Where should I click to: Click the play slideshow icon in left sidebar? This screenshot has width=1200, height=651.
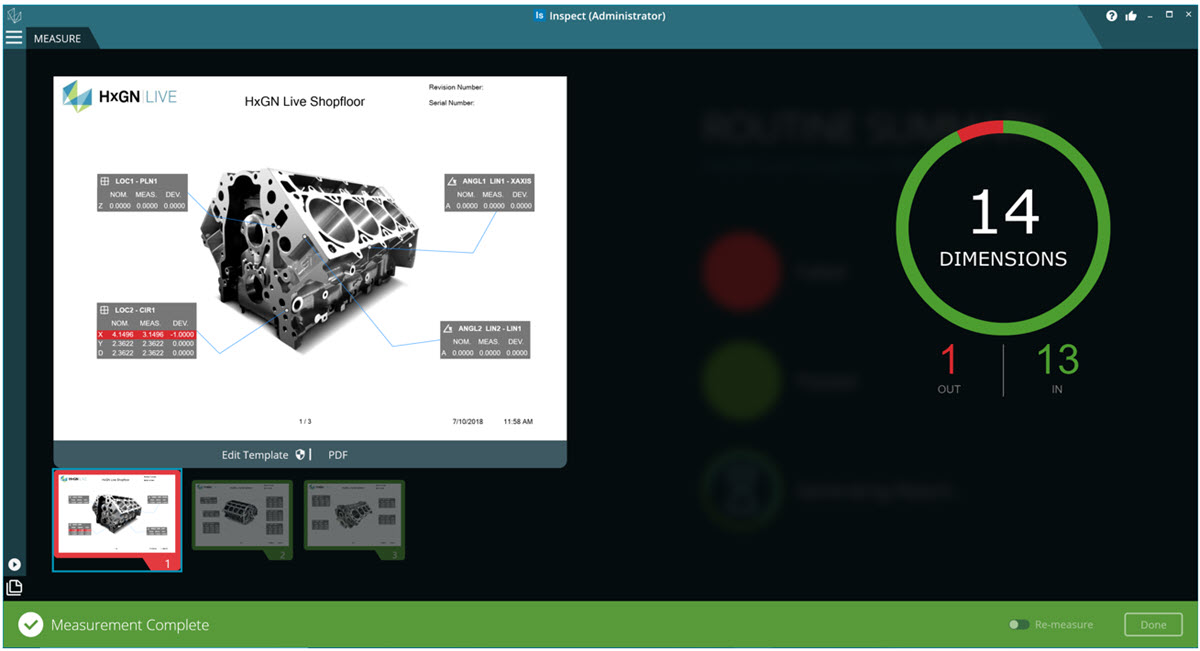(14, 563)
